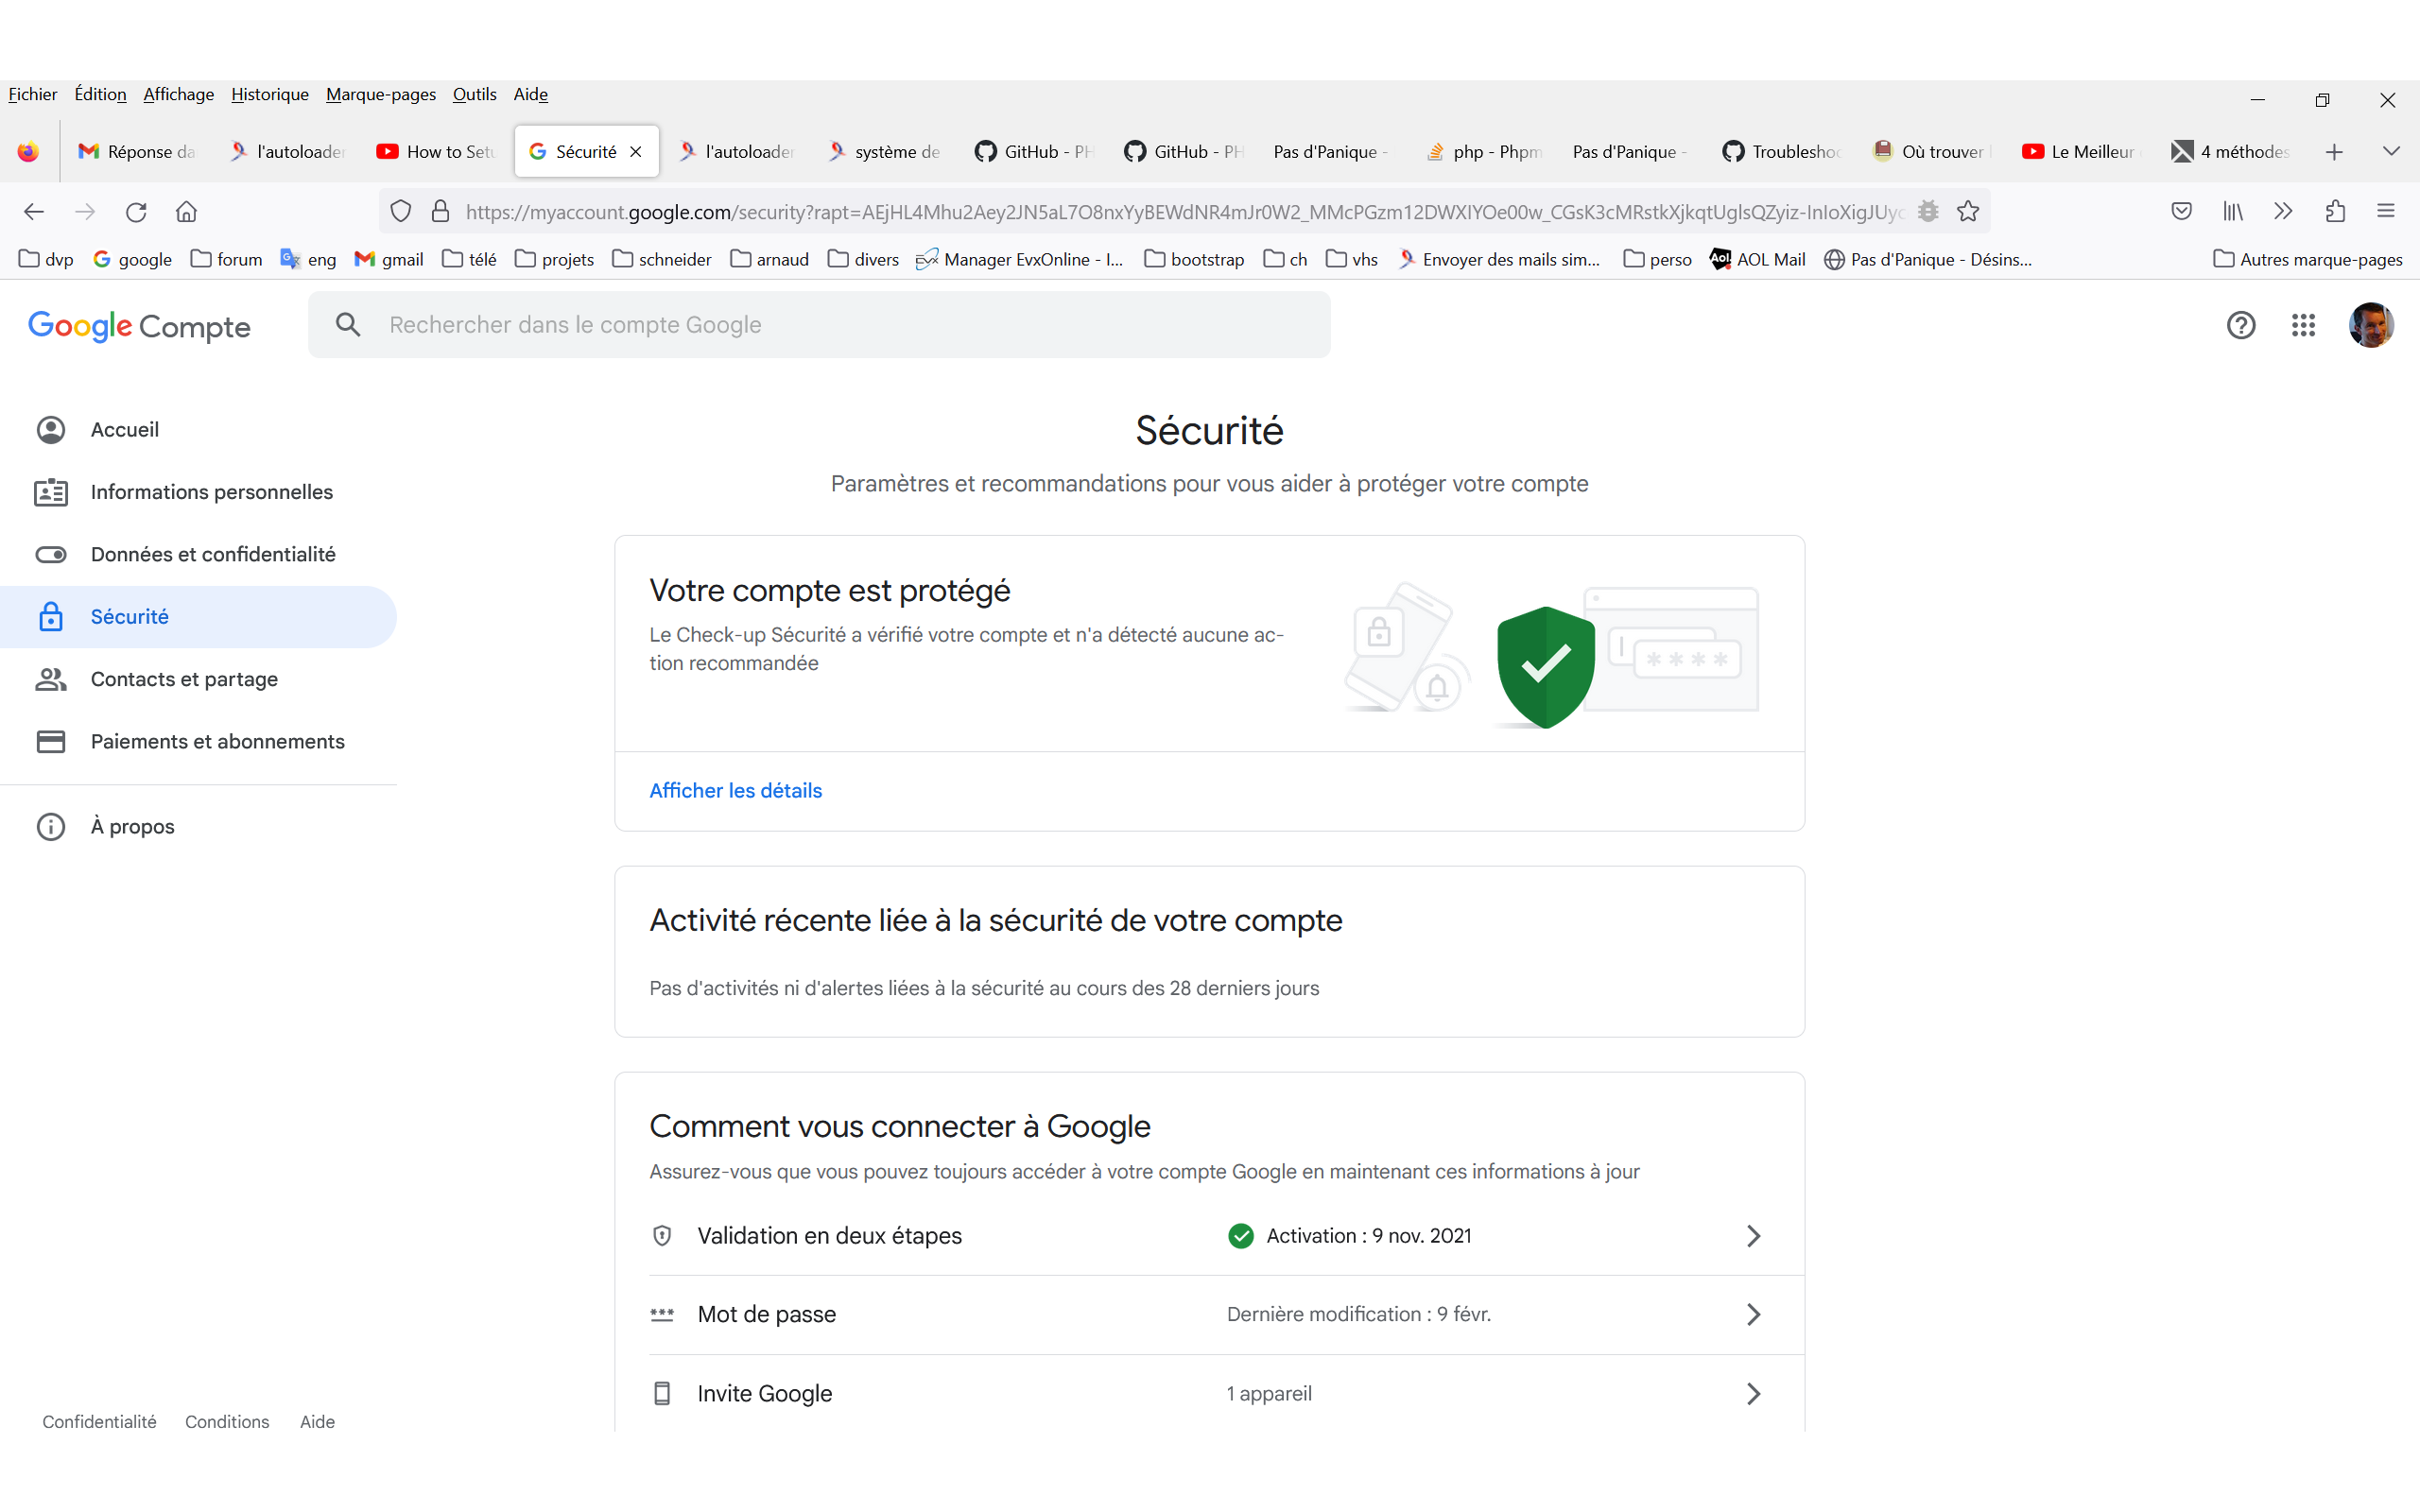This screenshot has width=2420, height=1512.
Task: Click the À propos info icon
Action: [x=51, y=827]
